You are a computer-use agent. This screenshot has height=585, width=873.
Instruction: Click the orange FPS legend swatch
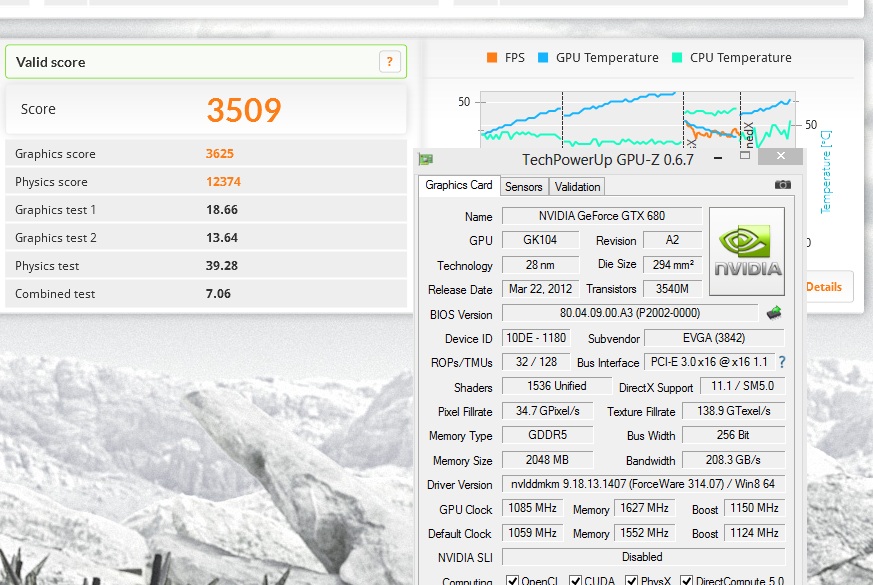coord(491,58)
